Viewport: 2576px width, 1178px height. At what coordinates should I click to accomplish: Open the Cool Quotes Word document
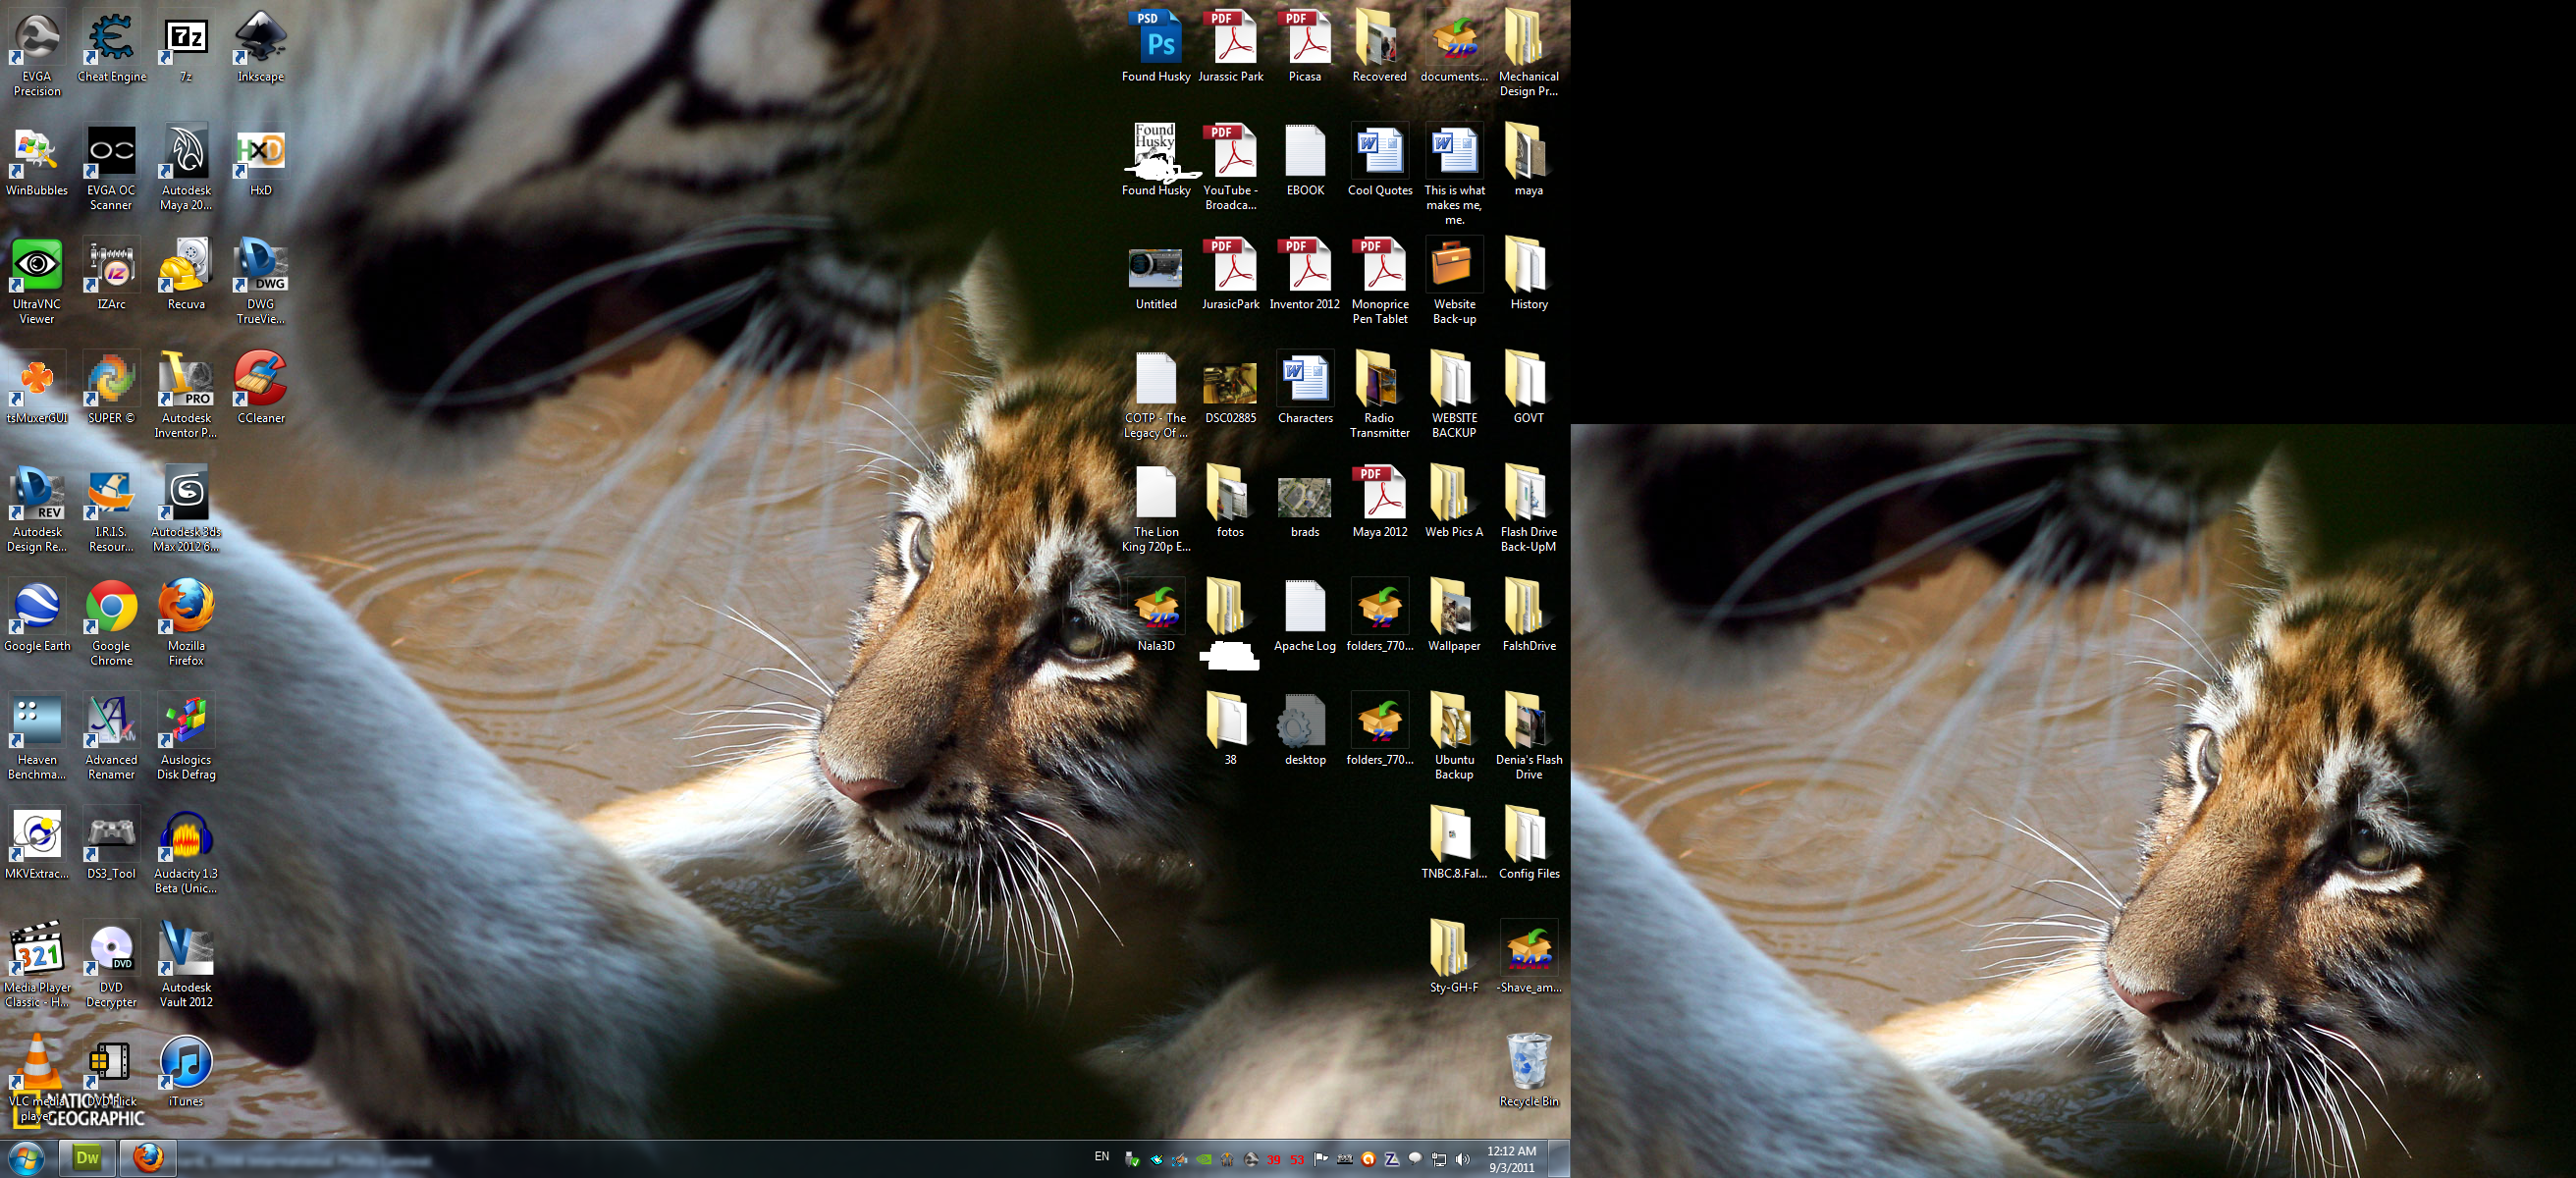click(1380, 155)
